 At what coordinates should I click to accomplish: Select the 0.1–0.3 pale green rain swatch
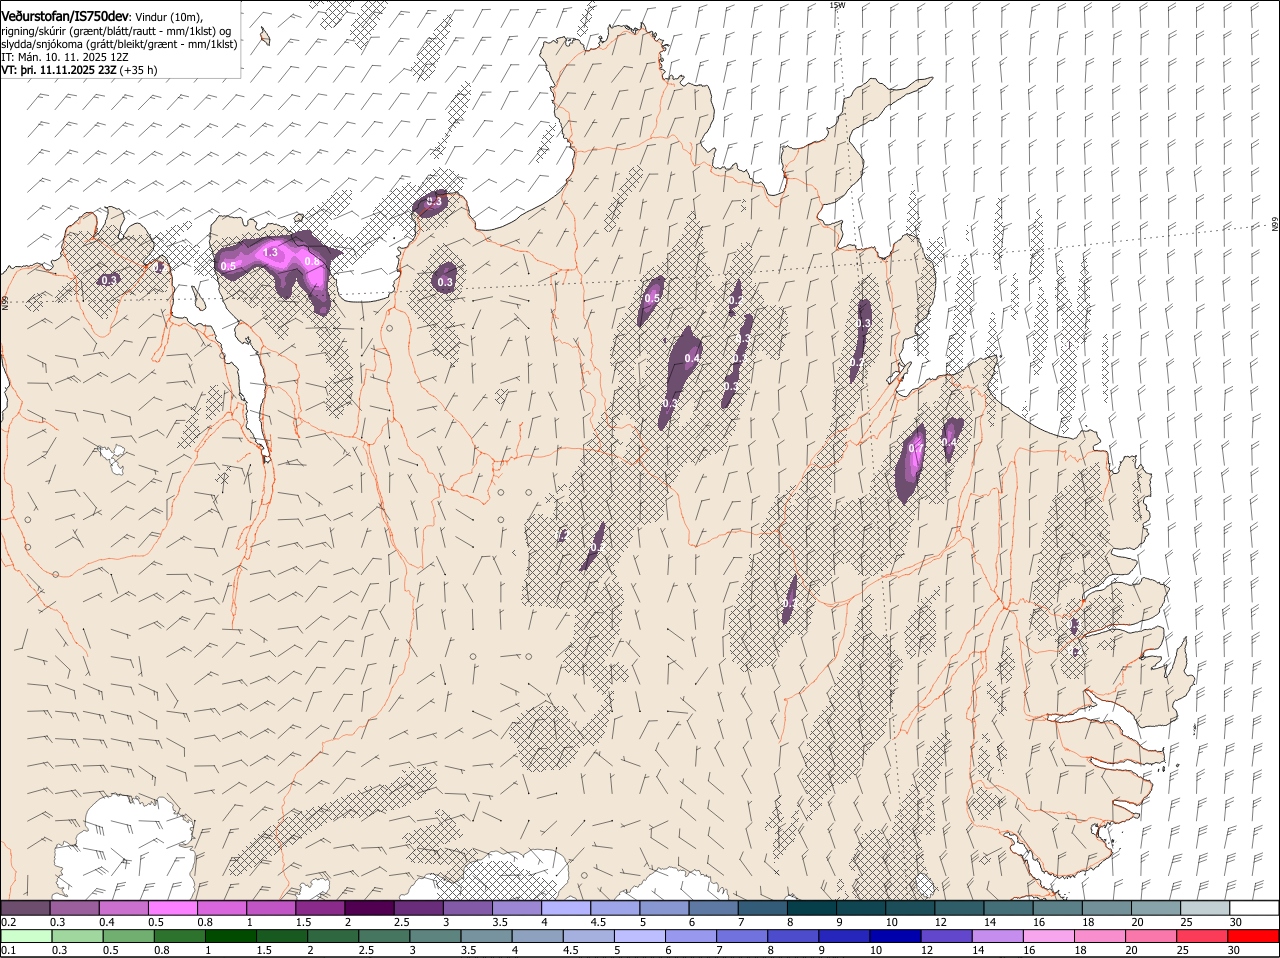point(26,936)
